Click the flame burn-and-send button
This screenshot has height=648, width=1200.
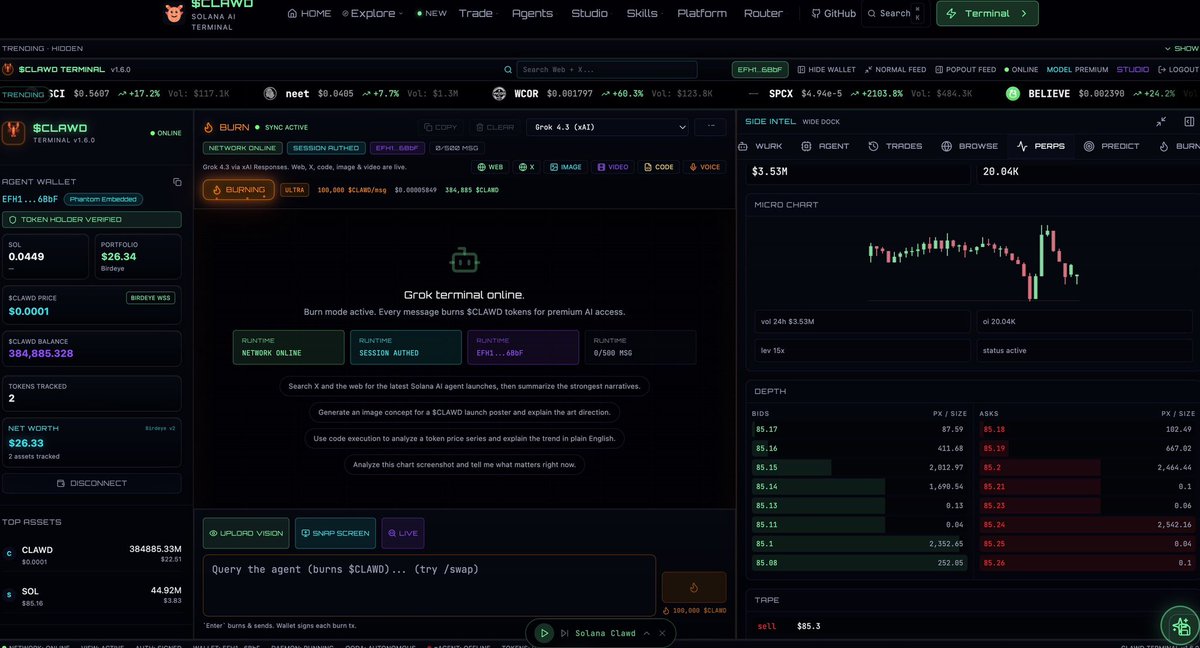tap(694, 588)
